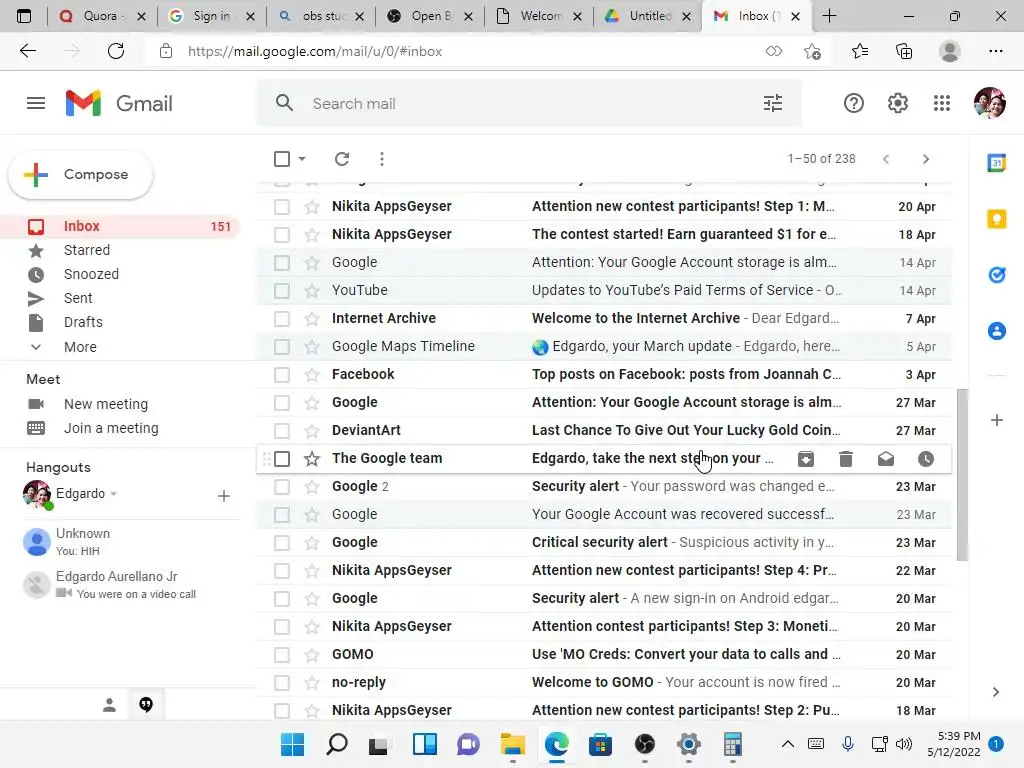Open the Google apps grid
1024x768 pixels.
pos(942,103)
